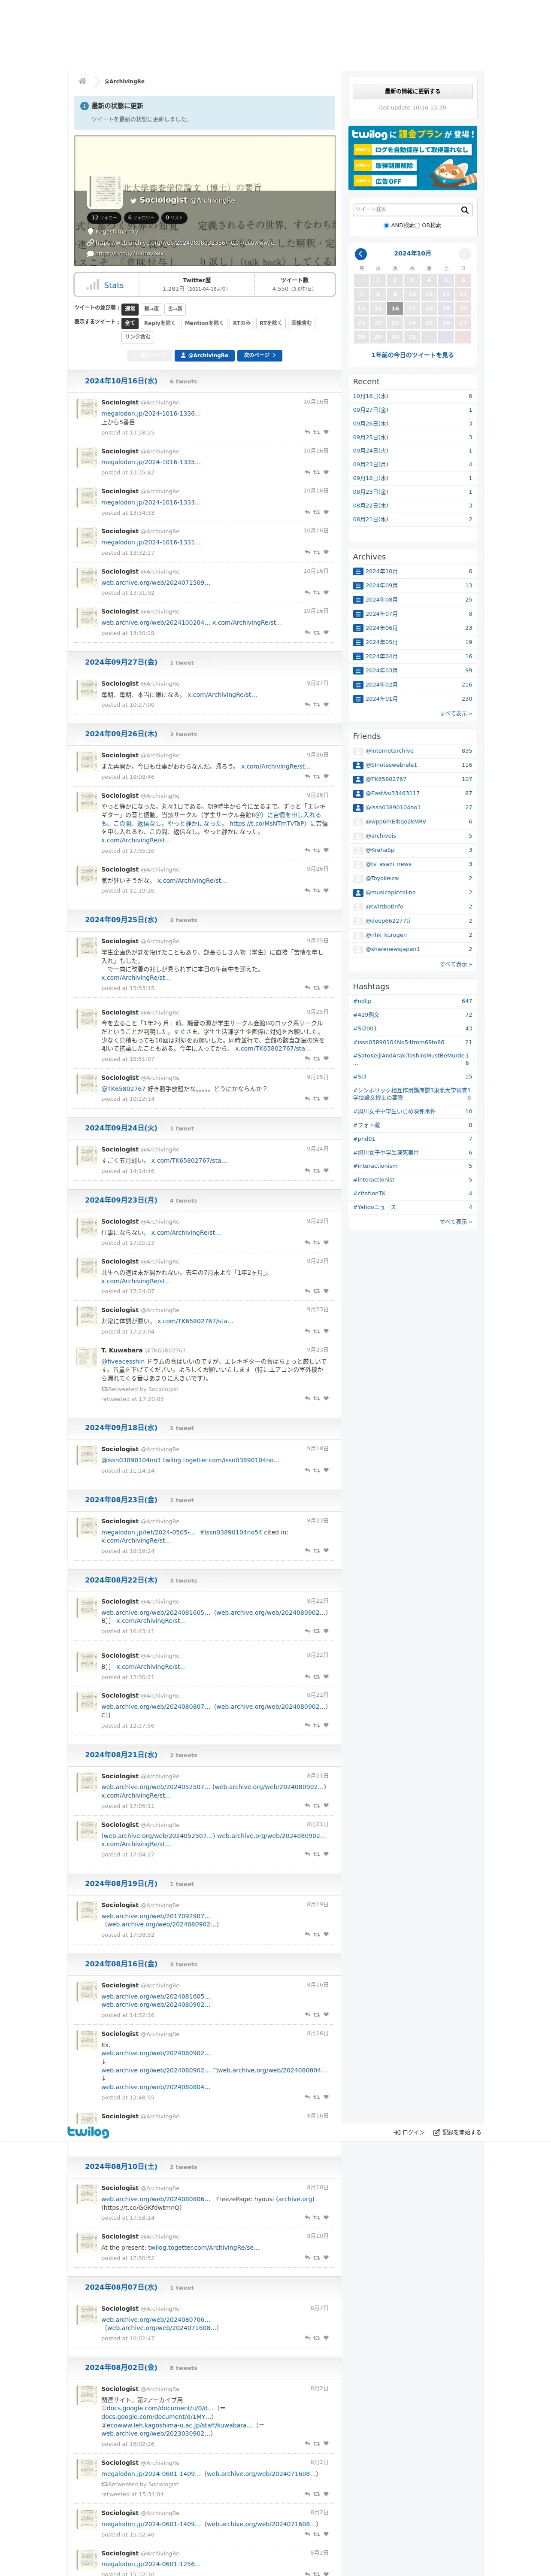This screenshot has height=2576, width=551.
Task: Click the @ArchivingRe blue button
Action: pos(205,355)
